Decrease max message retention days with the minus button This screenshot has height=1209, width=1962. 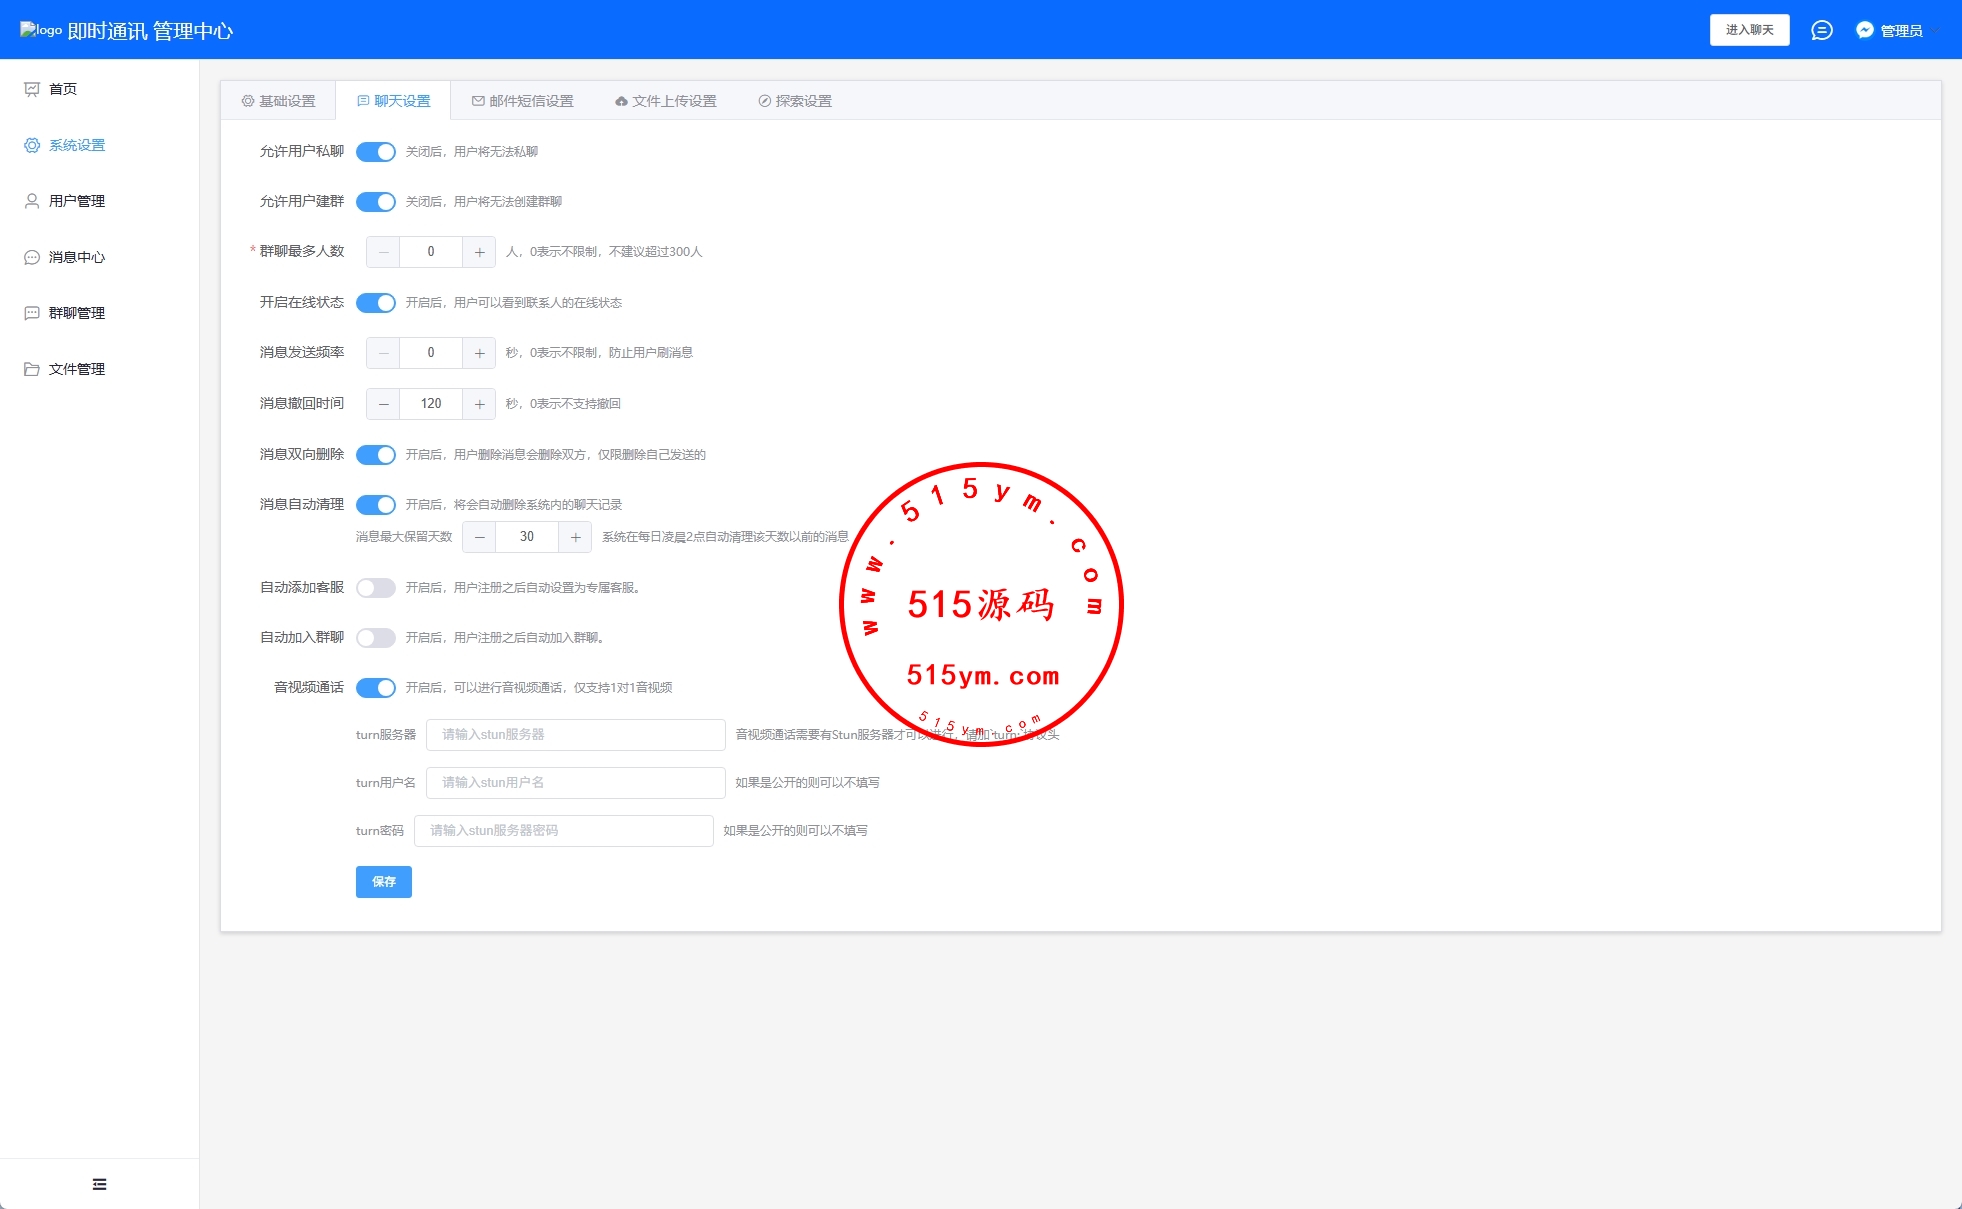point(479,537)
